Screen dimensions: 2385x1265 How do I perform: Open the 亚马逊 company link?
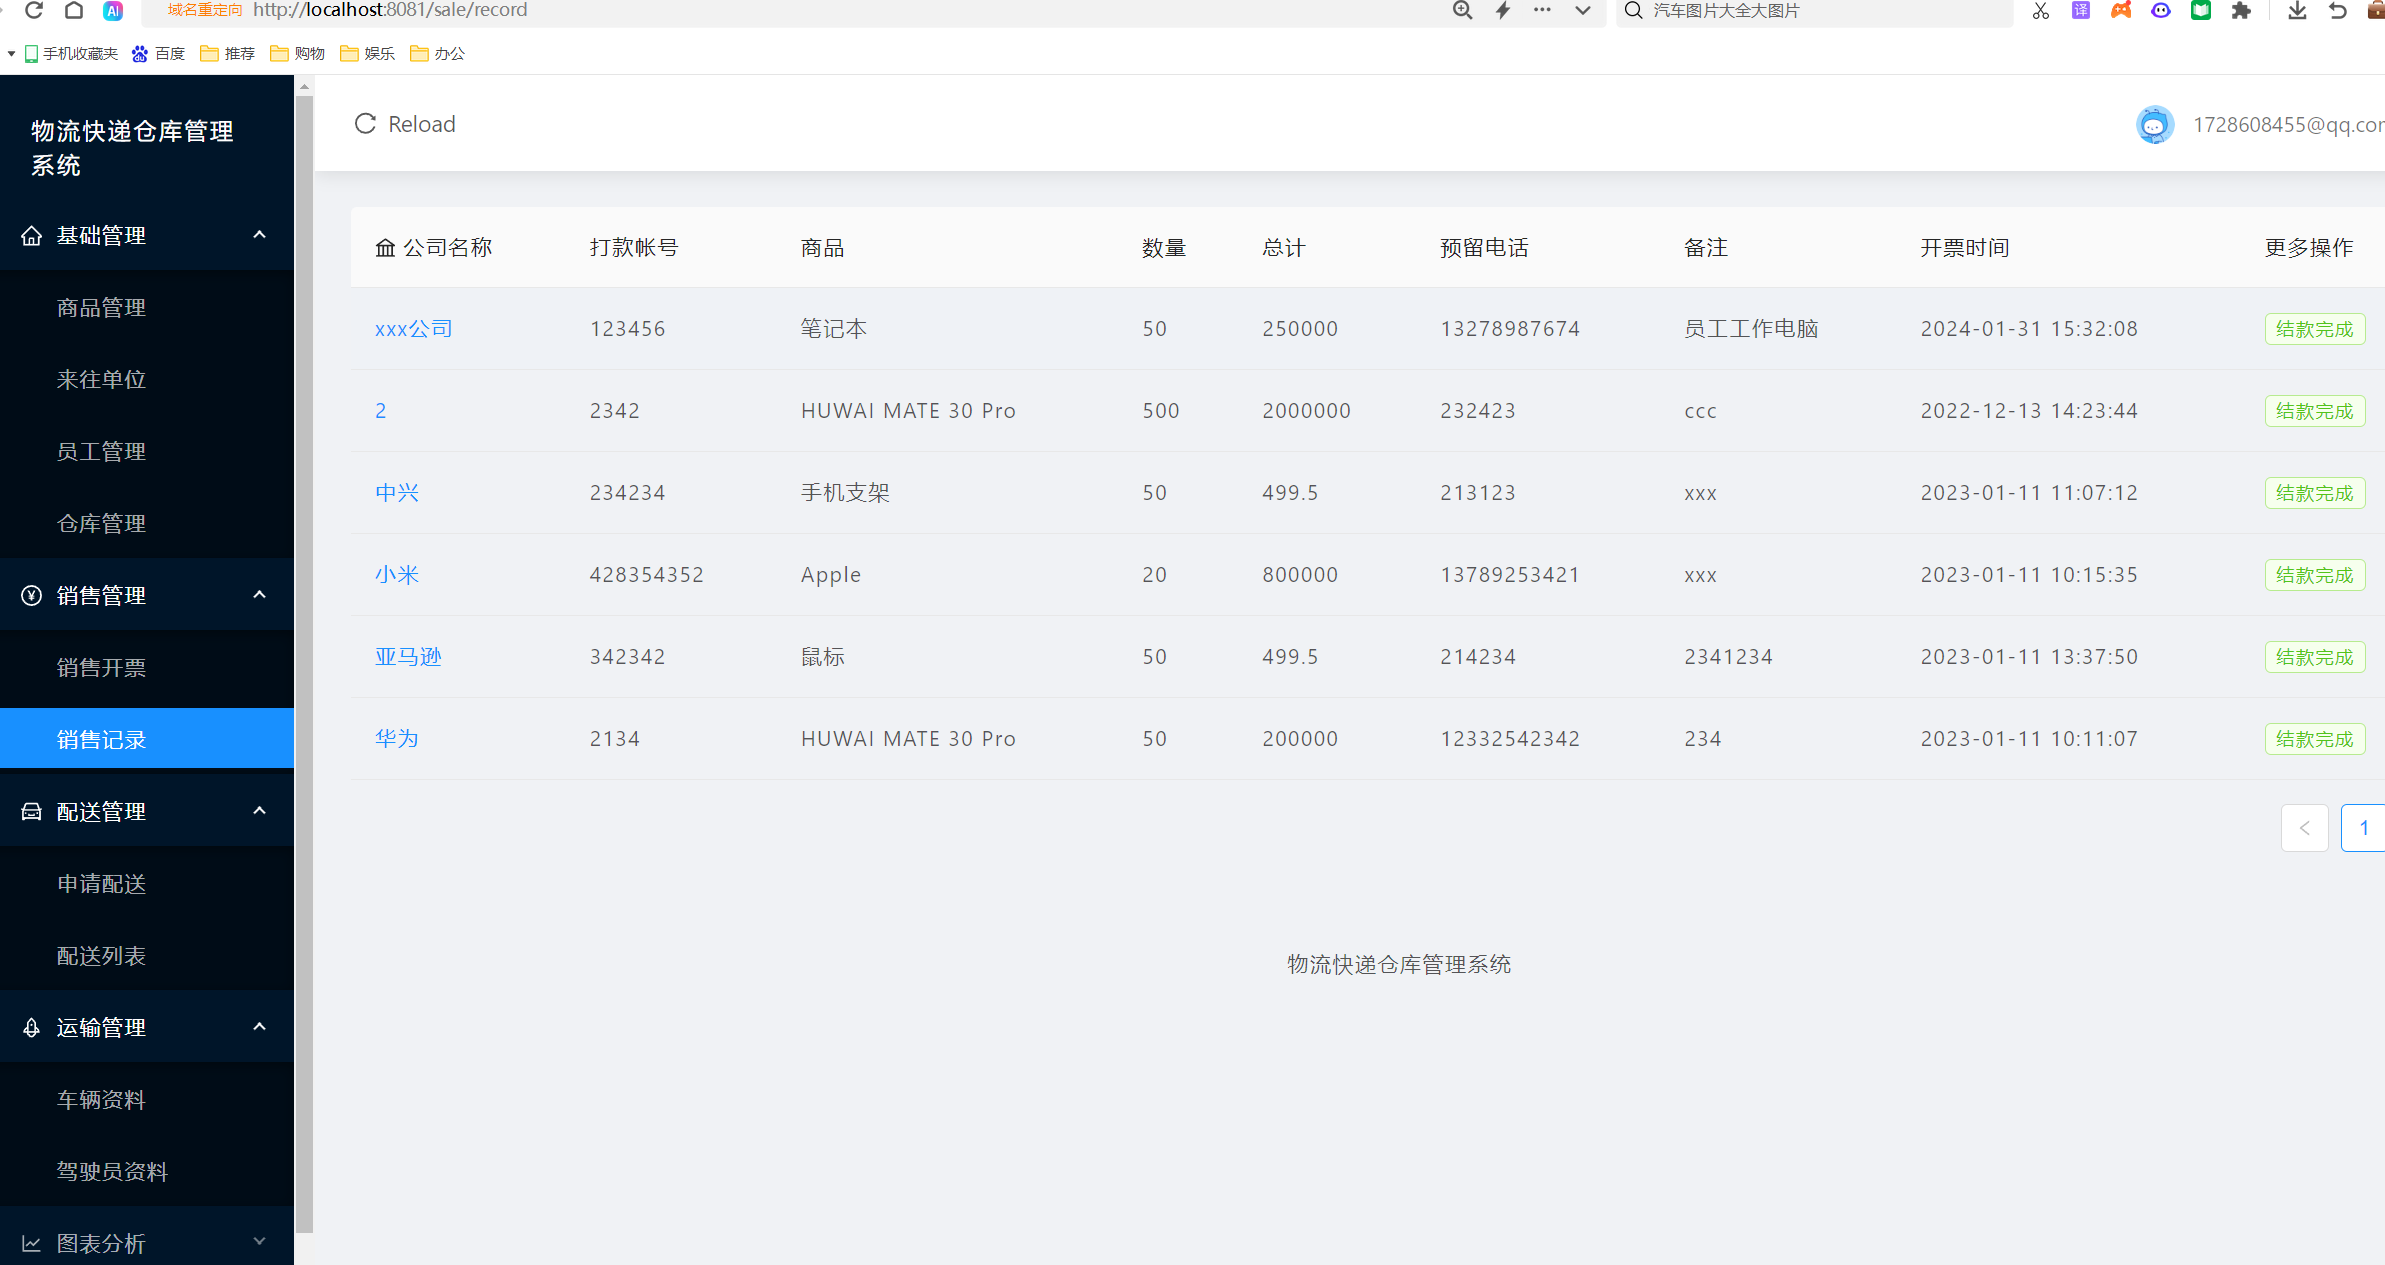[x=408, y=656]
